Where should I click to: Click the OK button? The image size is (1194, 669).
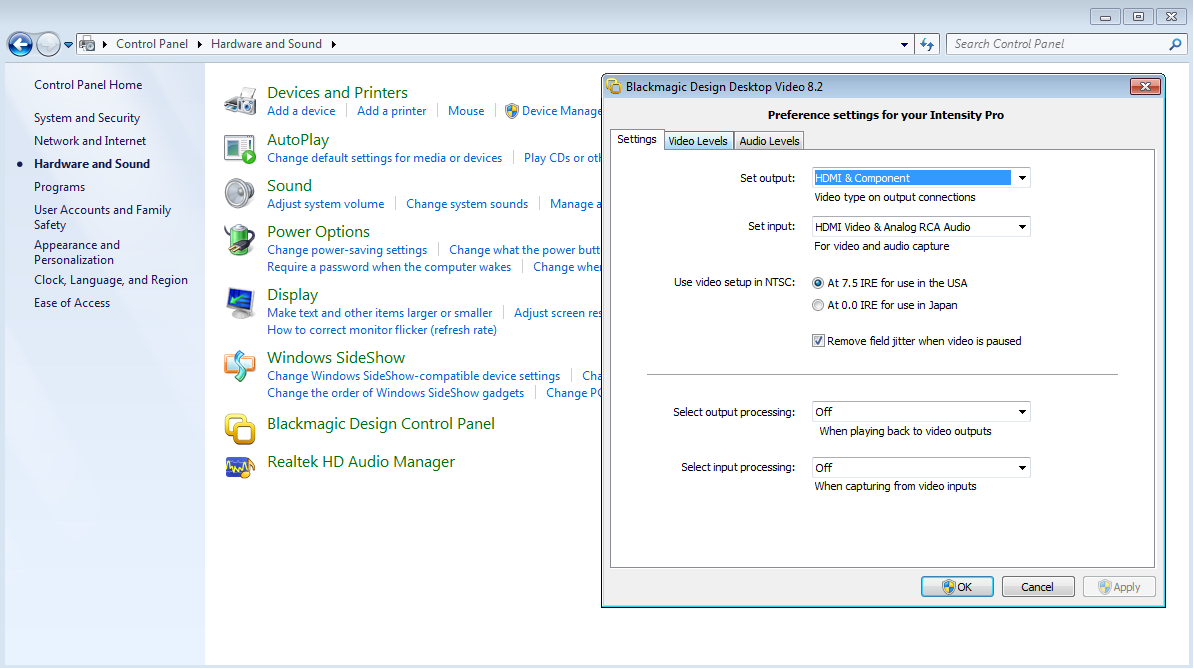point(957,587)
